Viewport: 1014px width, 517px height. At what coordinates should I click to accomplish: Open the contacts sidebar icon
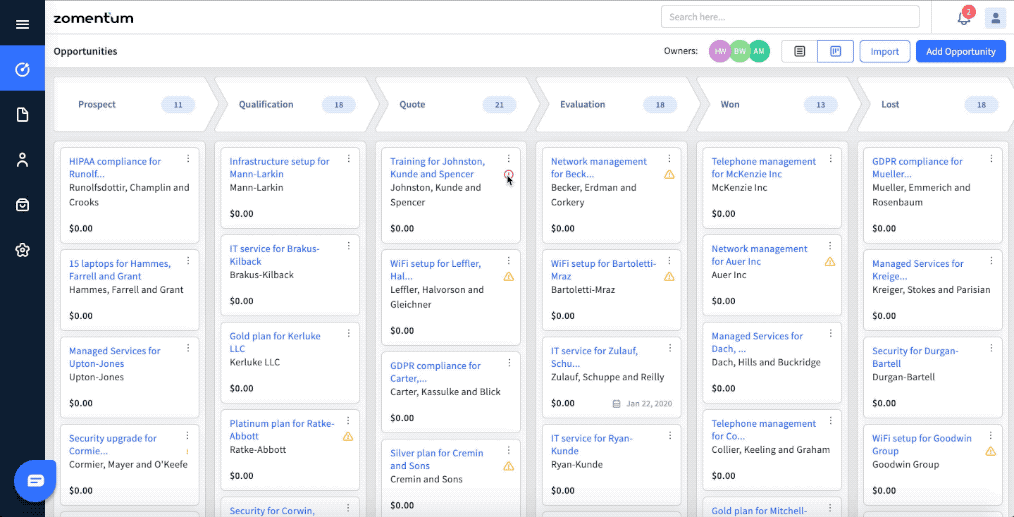(x=22, y=160)
